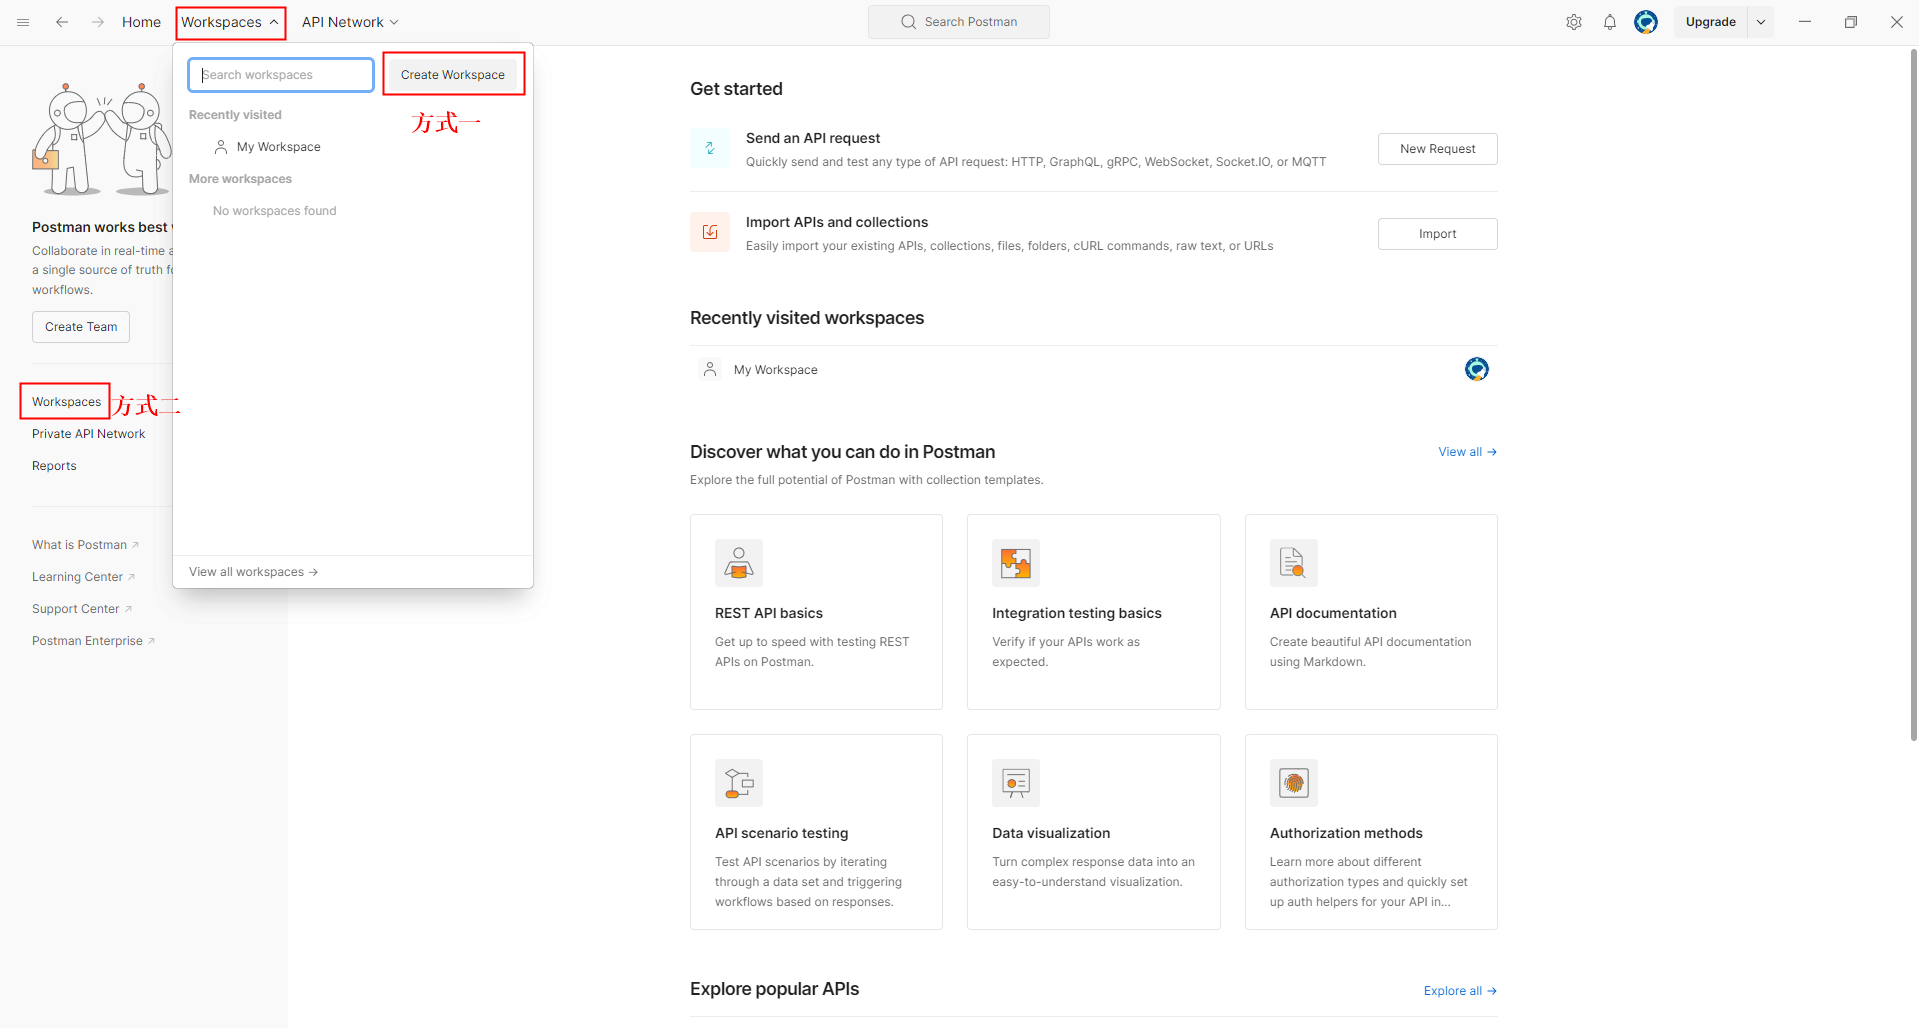Viewport: 1919px width, 1028px height.
Task: Click the Create Workspace button
Action: pyautogui.click(x=453, y=75)
